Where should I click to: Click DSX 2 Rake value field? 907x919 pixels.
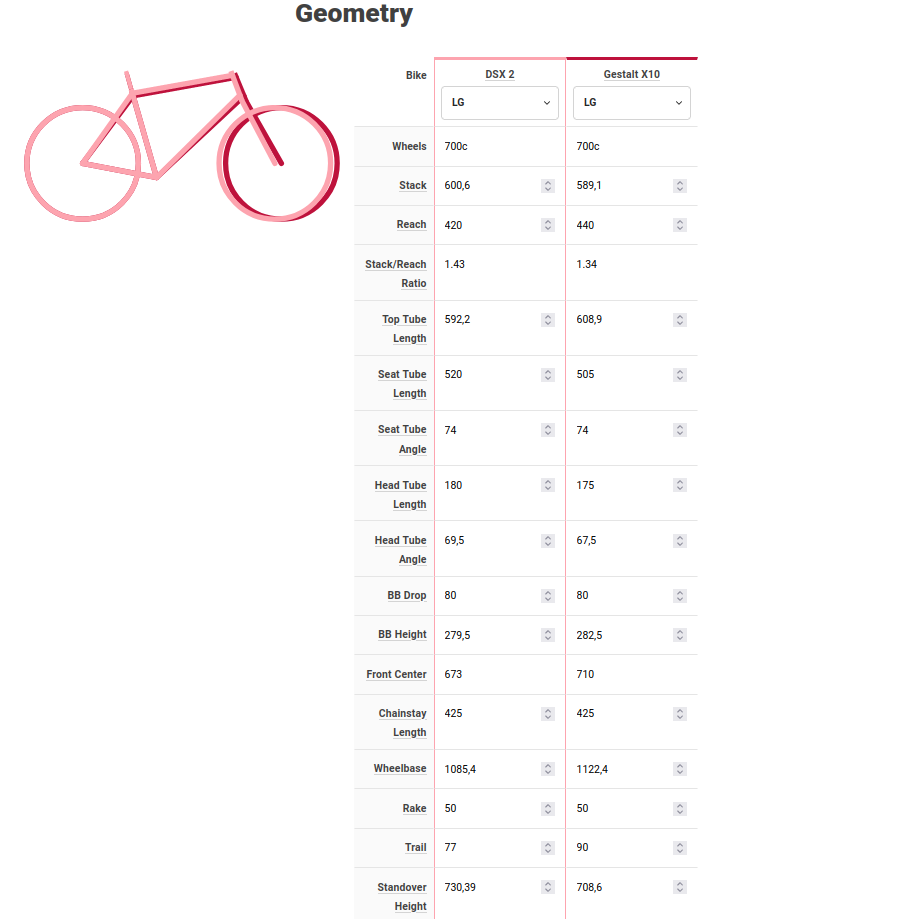(x=490, y=808)
